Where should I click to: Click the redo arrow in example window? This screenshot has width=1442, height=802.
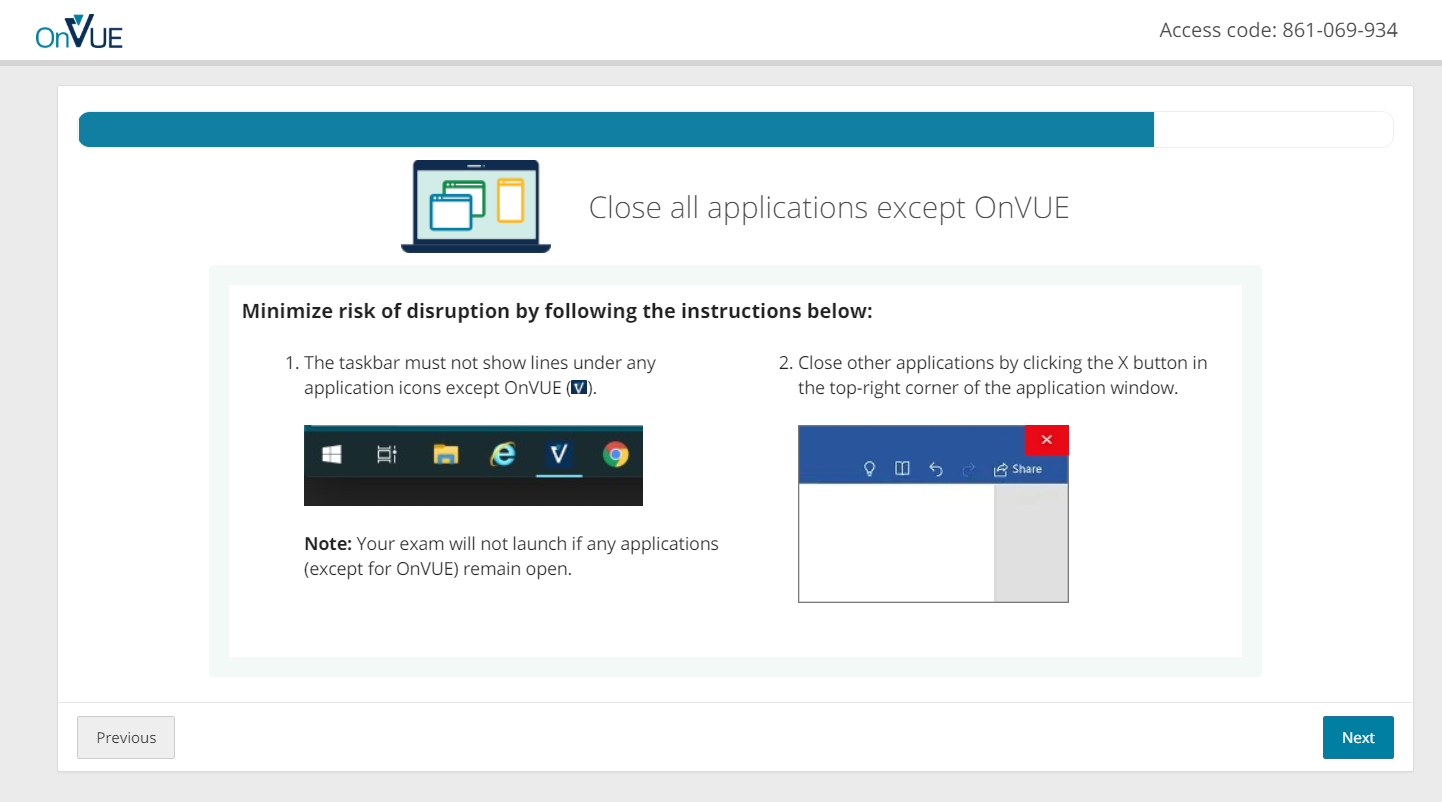pos(968,469)
